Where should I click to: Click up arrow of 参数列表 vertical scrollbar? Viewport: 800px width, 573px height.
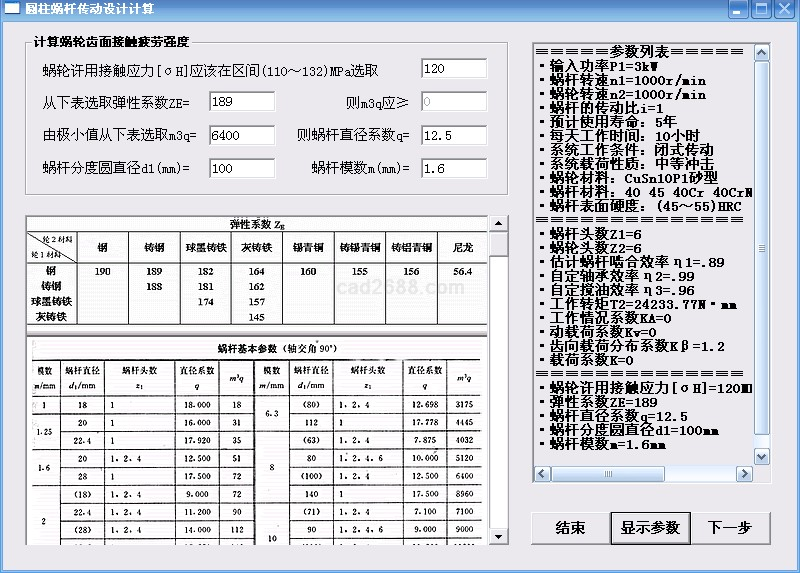tap(761, 51)
